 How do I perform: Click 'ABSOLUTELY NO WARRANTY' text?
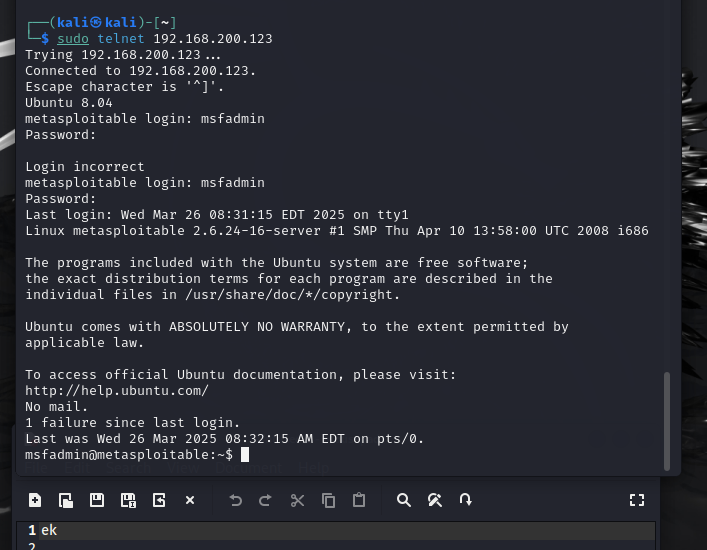(257, 327)
